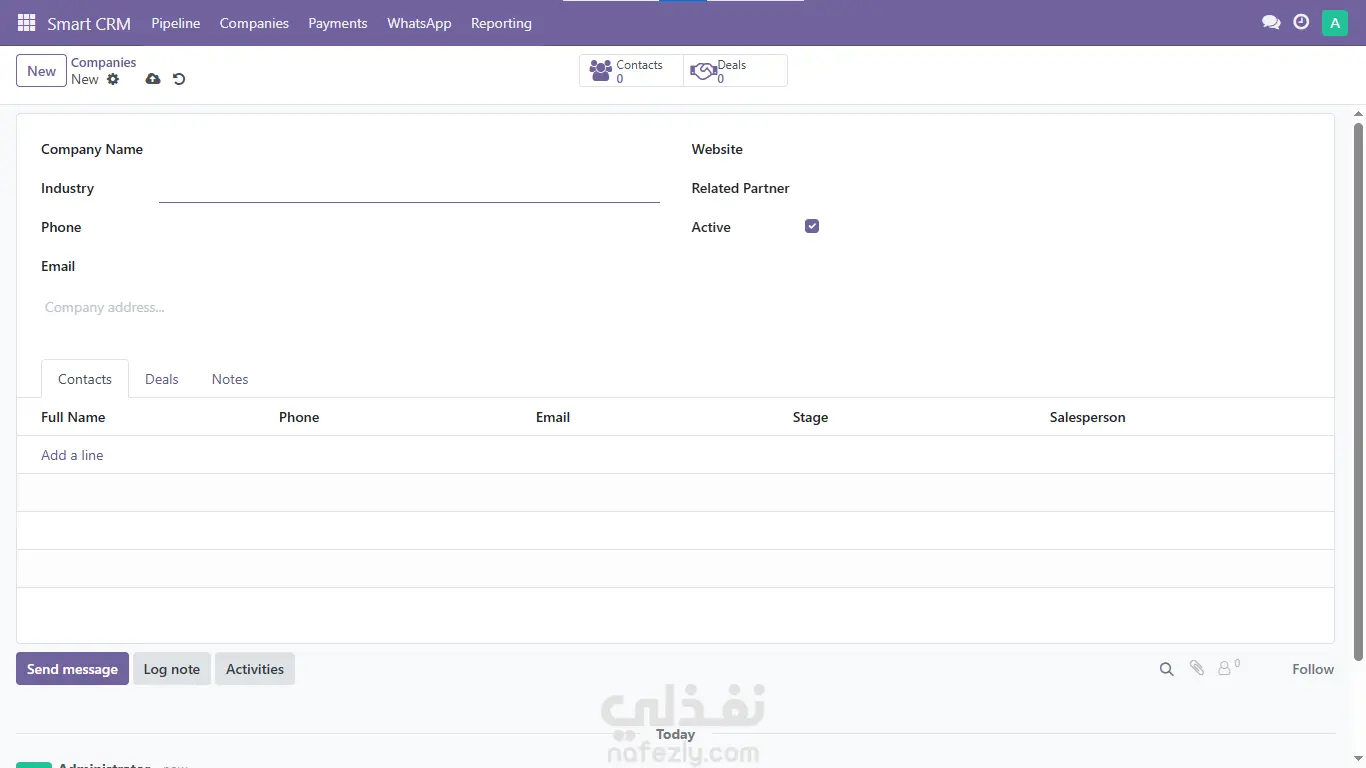Open the Contacts stat button

tap(631, 71)
